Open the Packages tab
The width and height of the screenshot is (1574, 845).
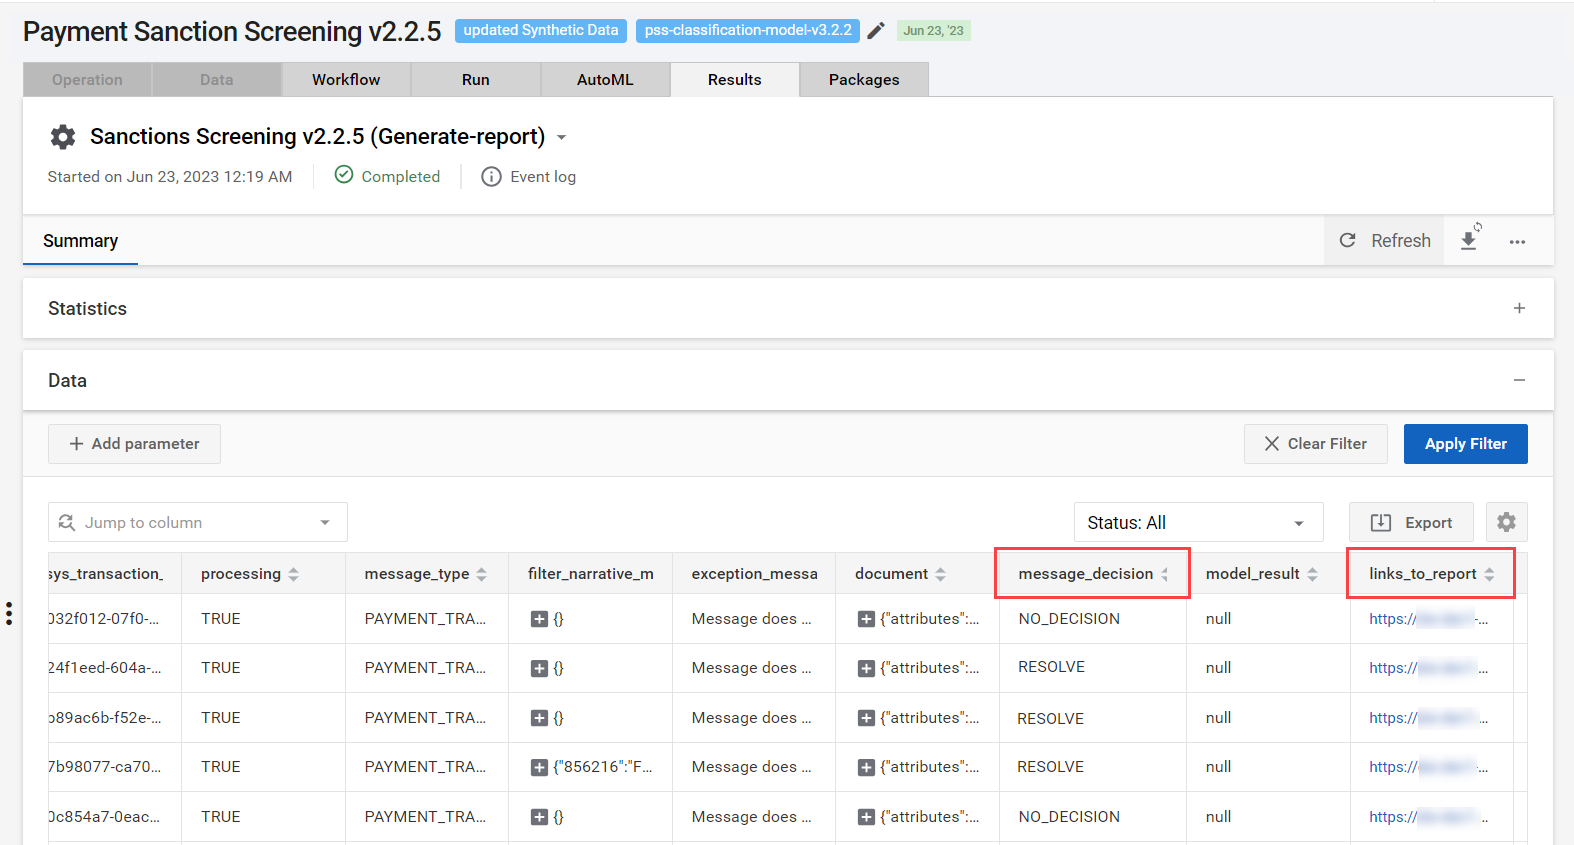(x=864, y=80)
